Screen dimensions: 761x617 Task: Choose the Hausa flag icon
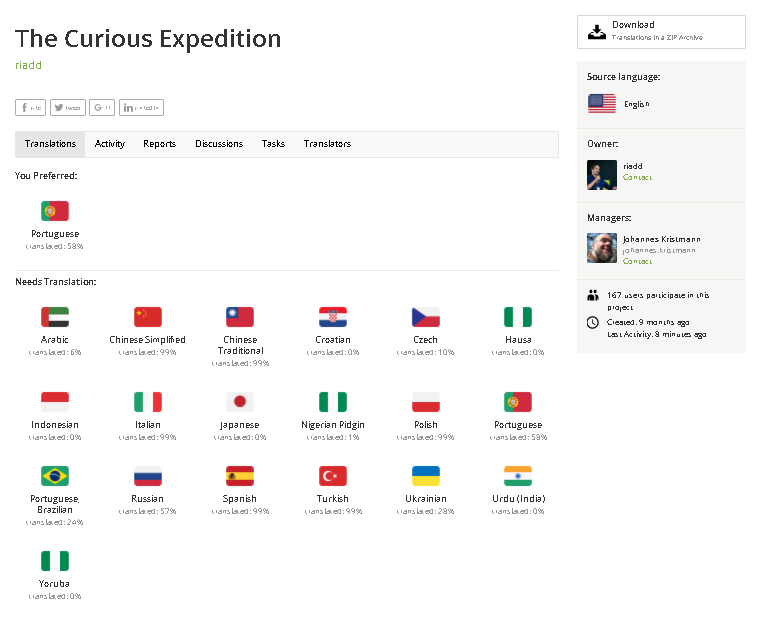pyautogui.click(x=518, y=317)
